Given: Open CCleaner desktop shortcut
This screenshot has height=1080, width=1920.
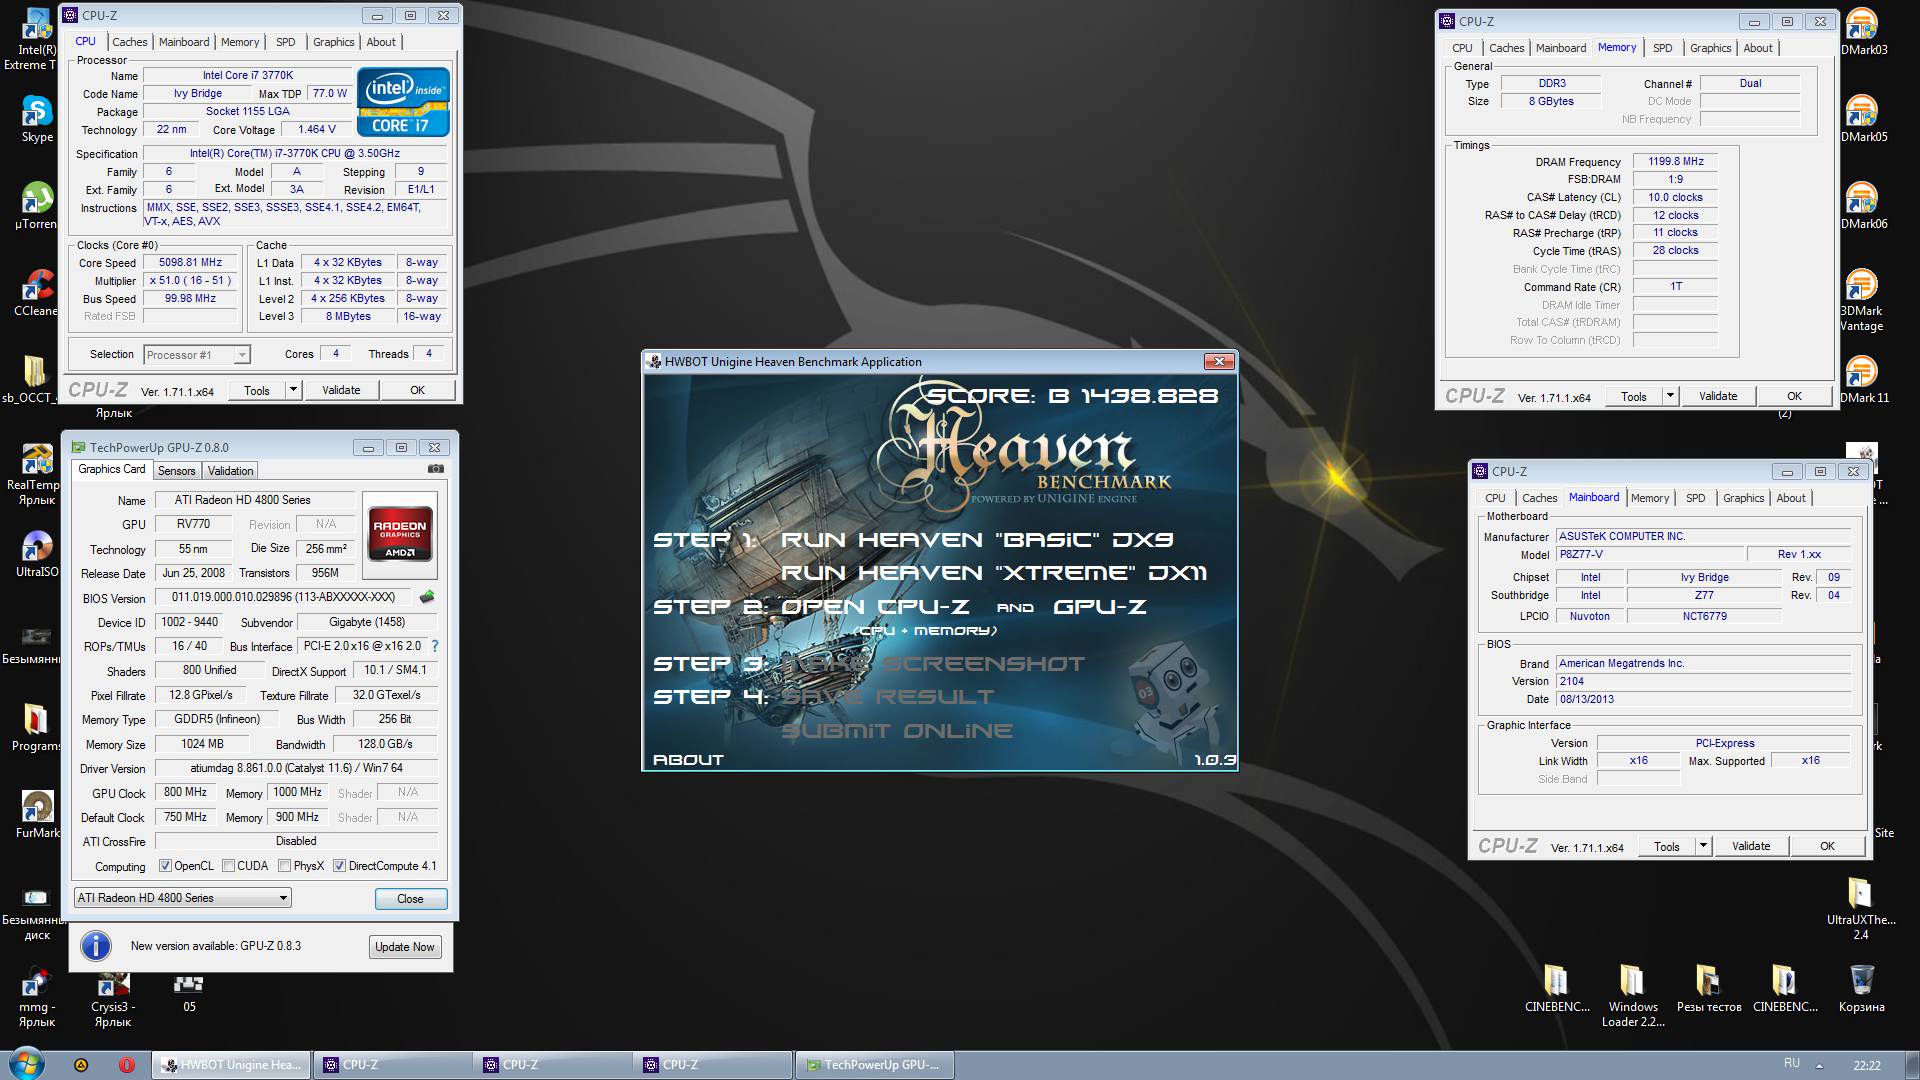Looking at the screenshot, I should pos(37,293).
